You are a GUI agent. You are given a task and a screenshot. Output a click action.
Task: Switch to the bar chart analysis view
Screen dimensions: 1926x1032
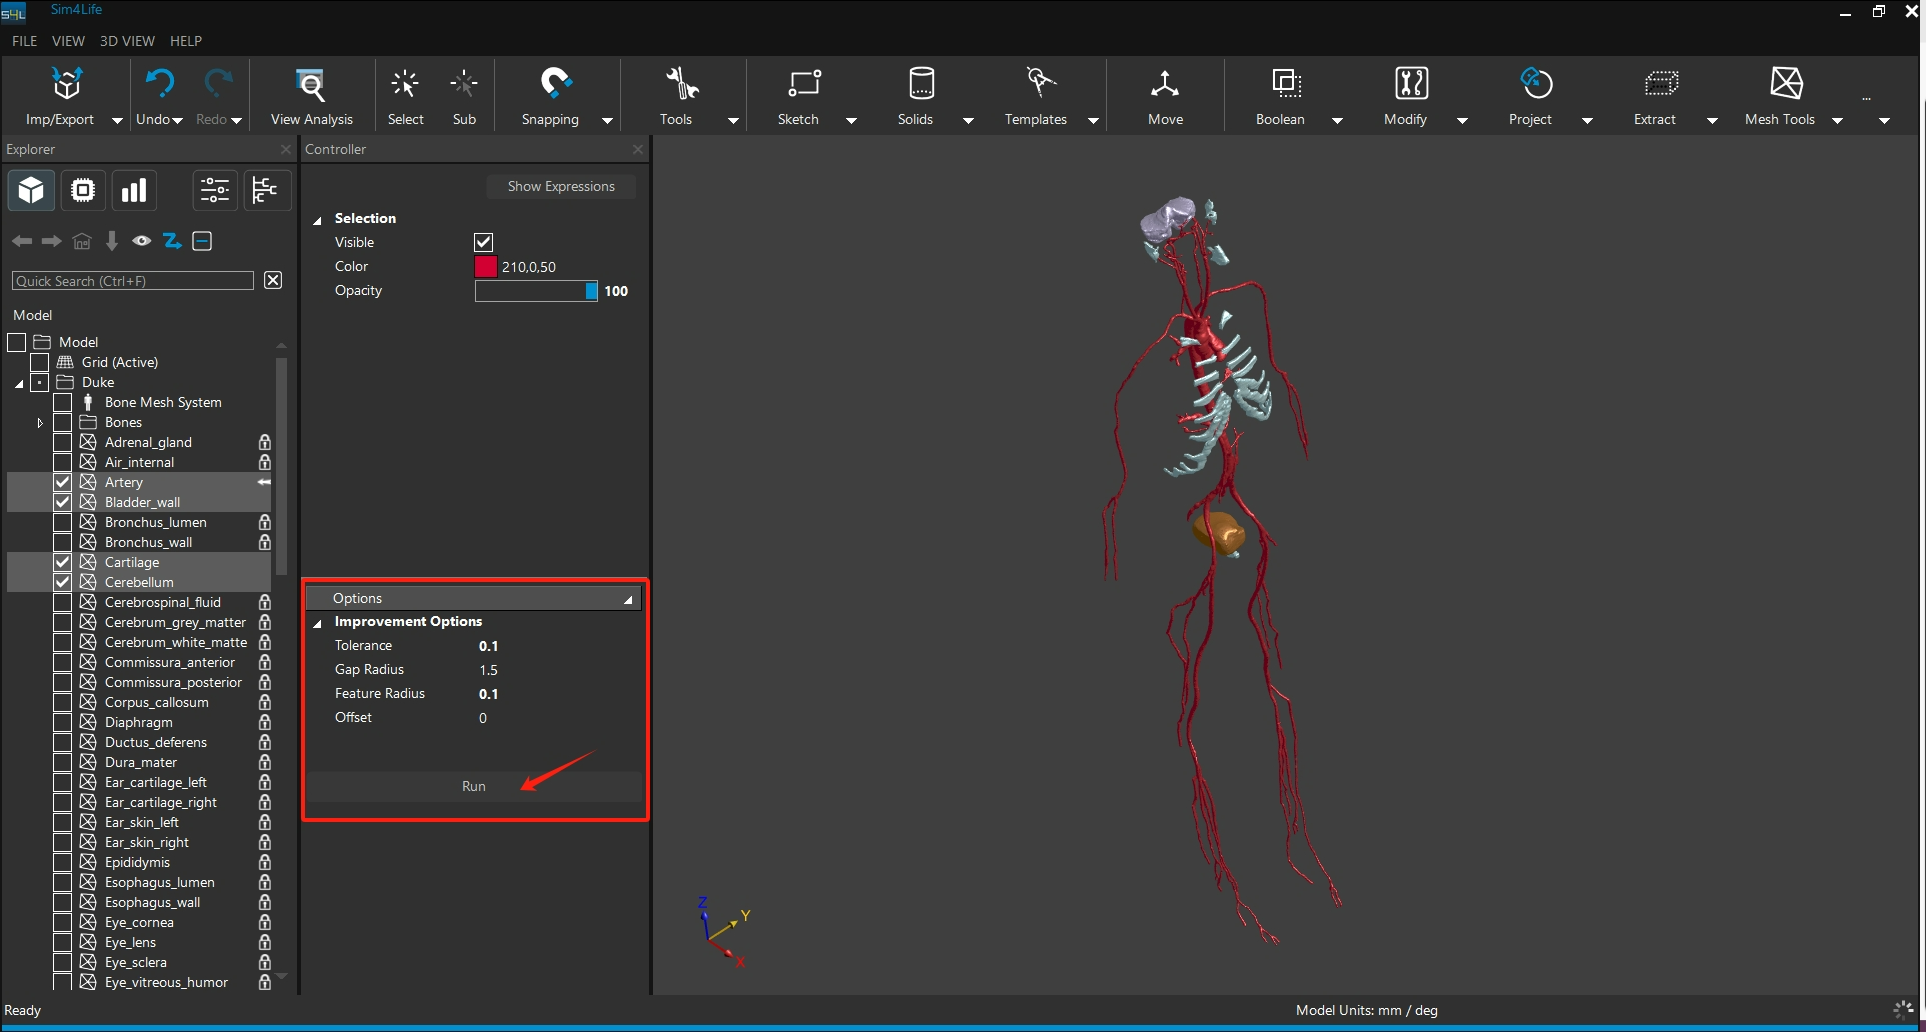tap(134, 190)
